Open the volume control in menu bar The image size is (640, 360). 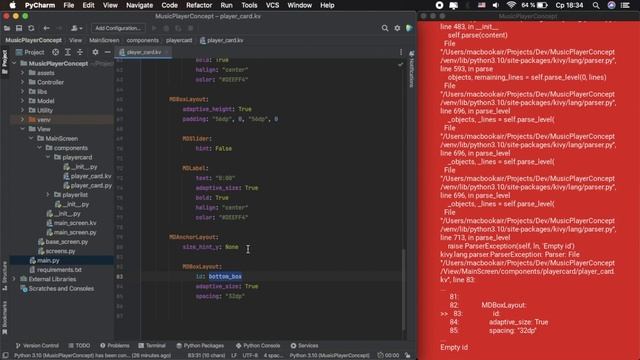496,5
